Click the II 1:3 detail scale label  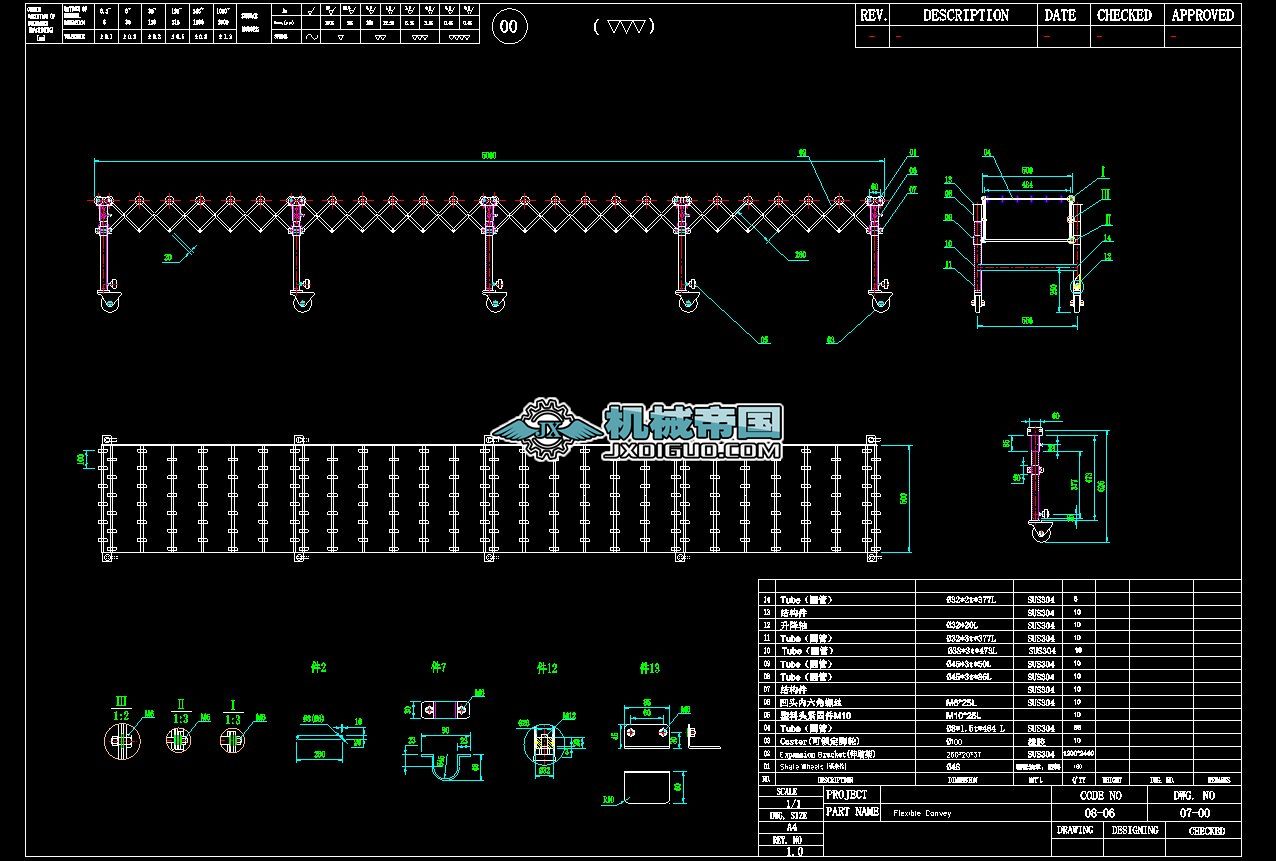[182, 710]
